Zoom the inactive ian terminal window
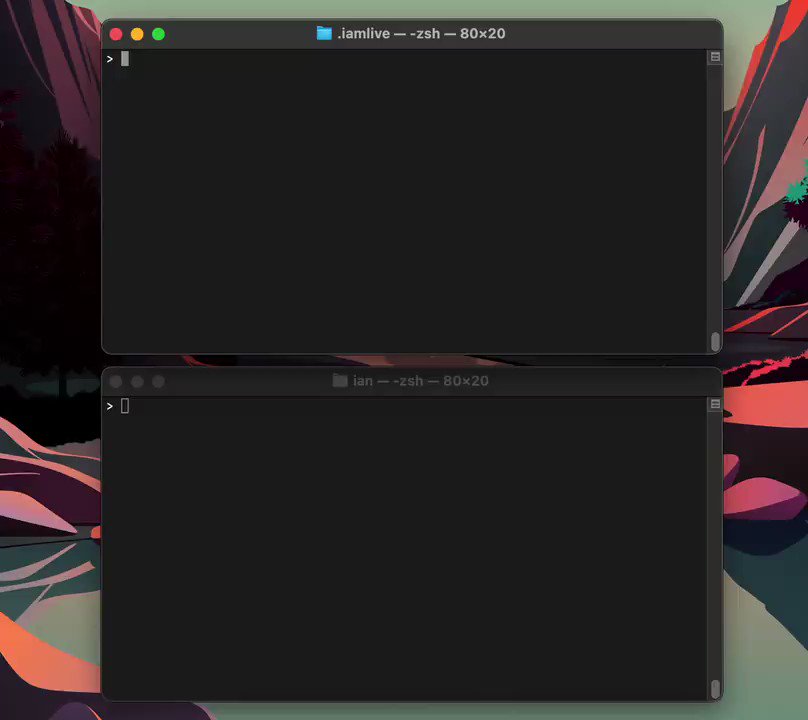The image size is (808, 720). click(159, 381)
